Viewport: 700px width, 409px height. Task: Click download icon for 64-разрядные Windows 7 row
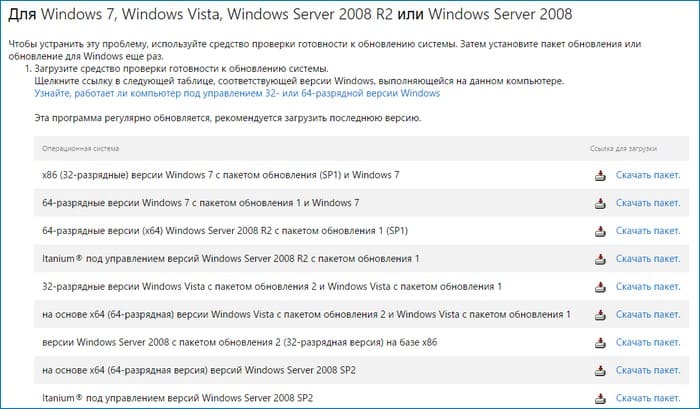point(600,203)
